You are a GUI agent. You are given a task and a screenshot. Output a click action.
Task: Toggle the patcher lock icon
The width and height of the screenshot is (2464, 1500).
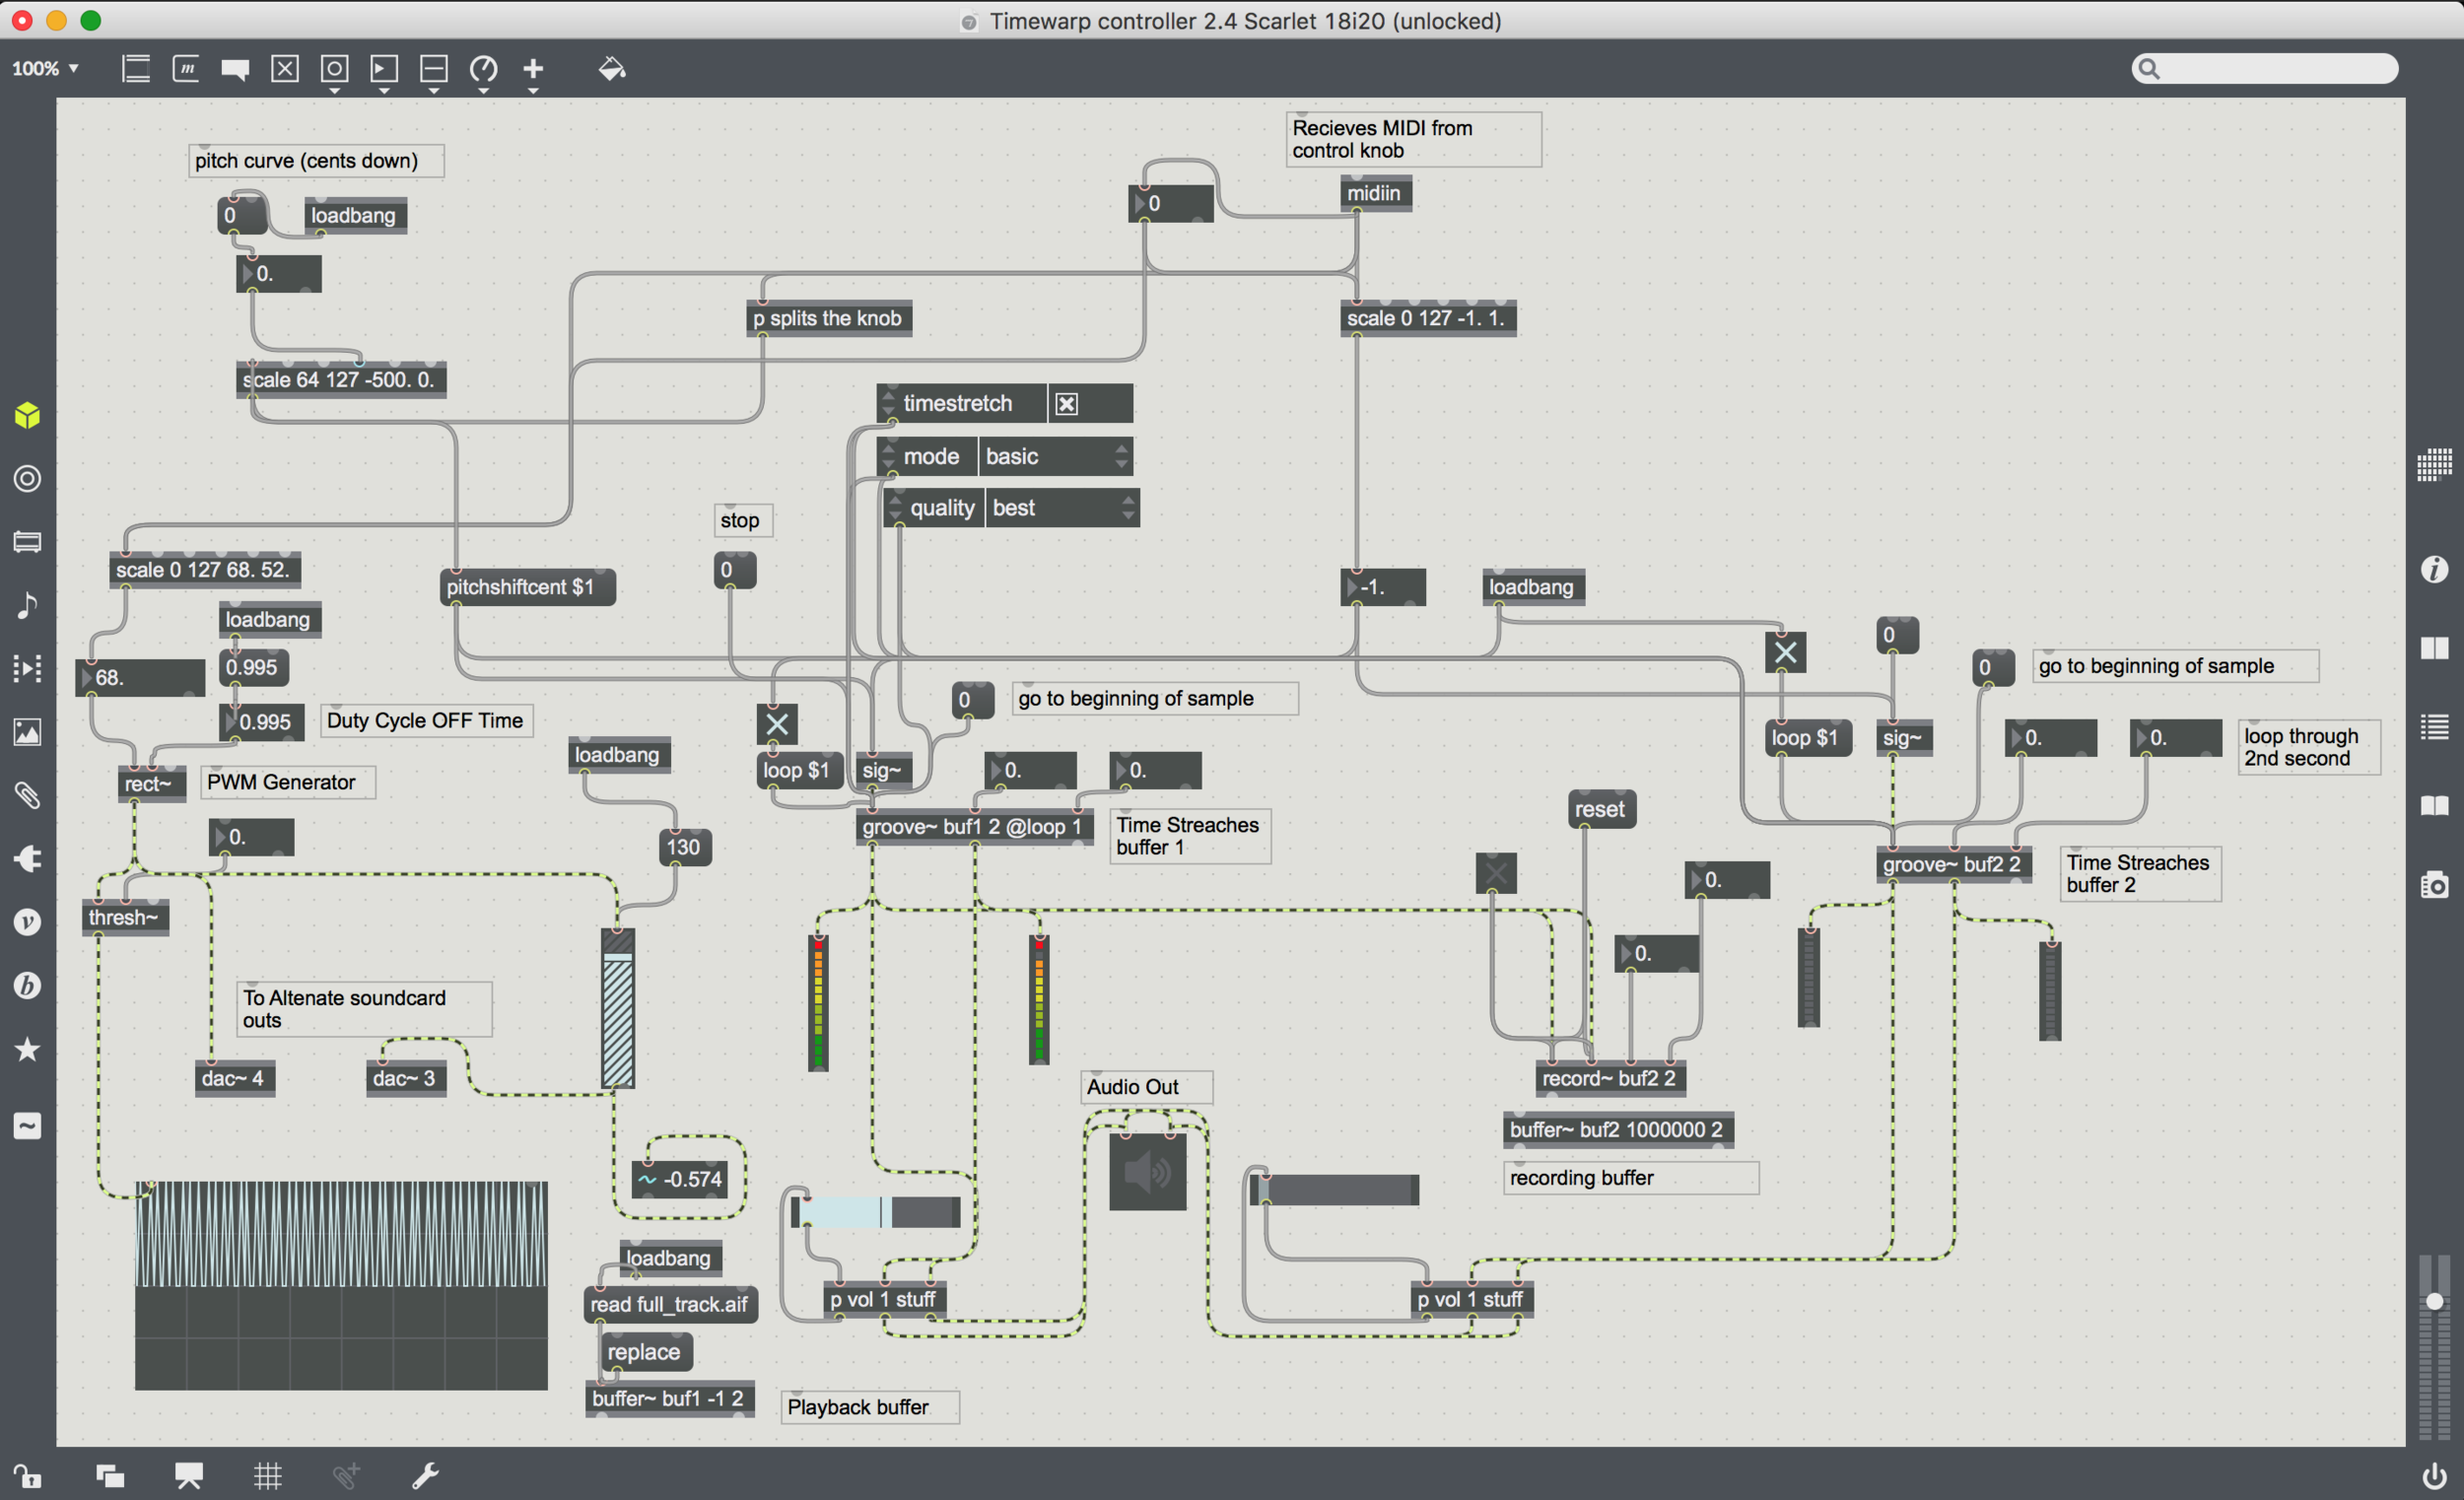pyautogui.click(x=27, y=1476)
